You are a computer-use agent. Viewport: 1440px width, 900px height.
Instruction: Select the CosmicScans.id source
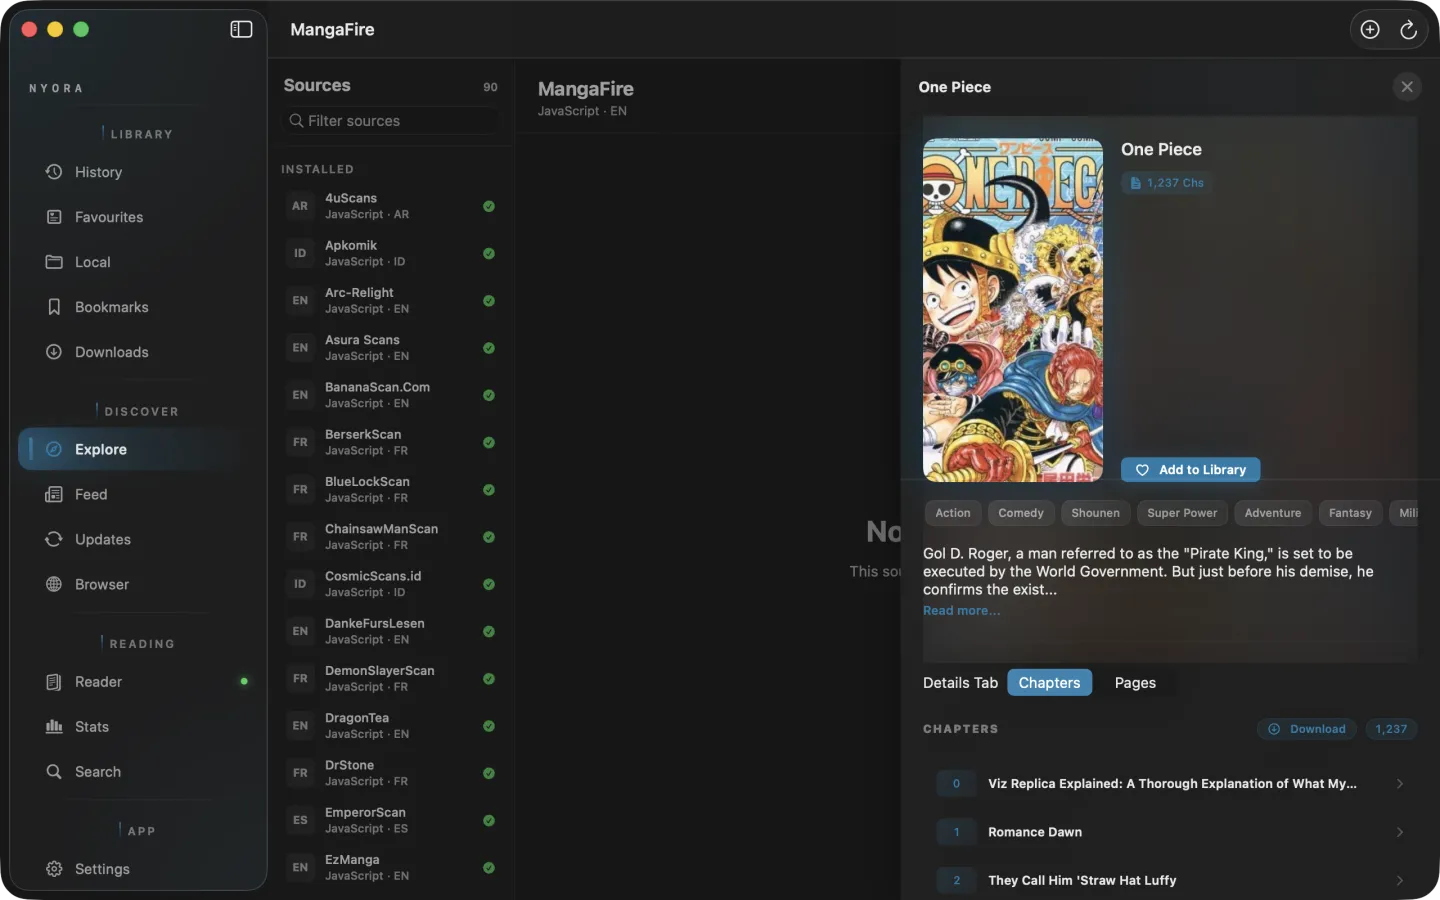coord(390,584)
